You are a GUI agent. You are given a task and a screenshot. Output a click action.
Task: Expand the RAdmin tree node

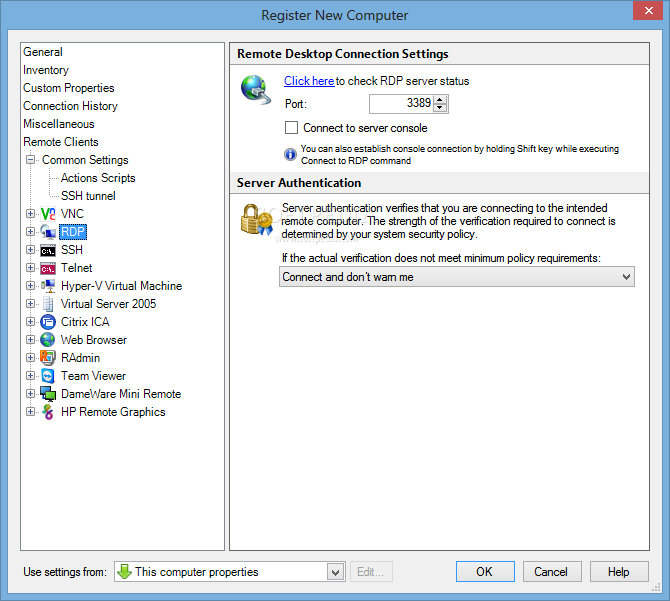click(30, 358)
